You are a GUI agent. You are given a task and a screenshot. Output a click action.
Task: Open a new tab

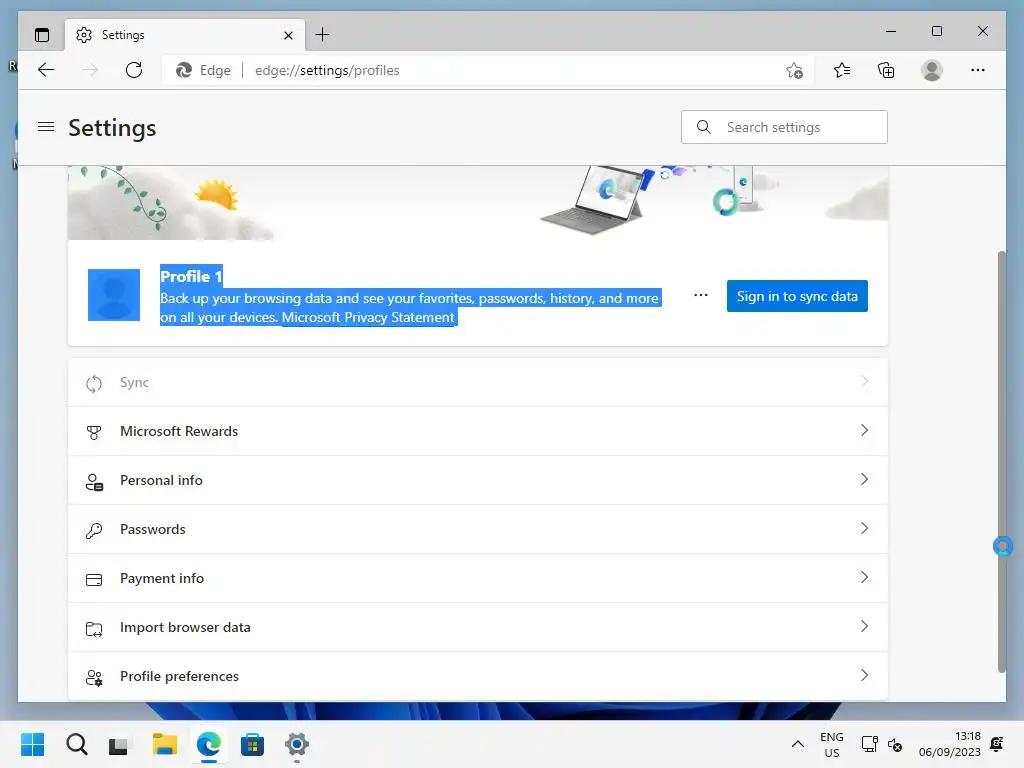click(x=323, y=35)
